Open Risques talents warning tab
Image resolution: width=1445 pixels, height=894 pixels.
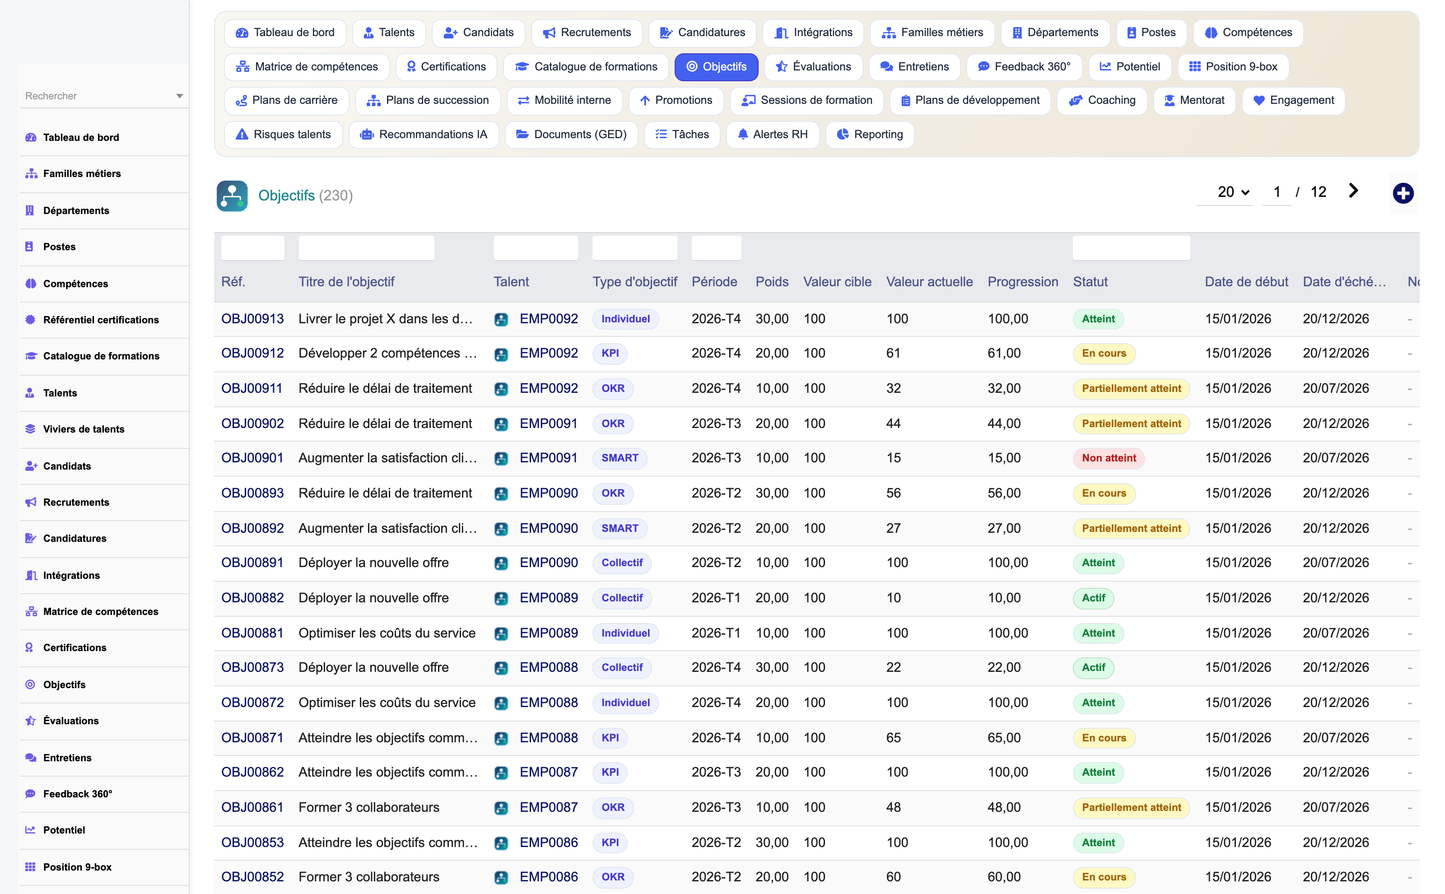(x=283, y=134)
